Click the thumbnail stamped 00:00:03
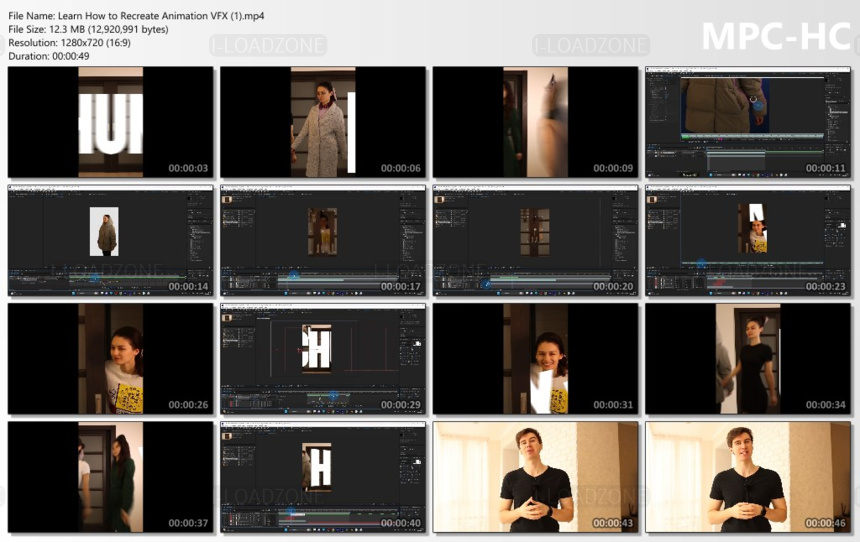The width and height of the screenshot is (860, 542). [110, 122]
